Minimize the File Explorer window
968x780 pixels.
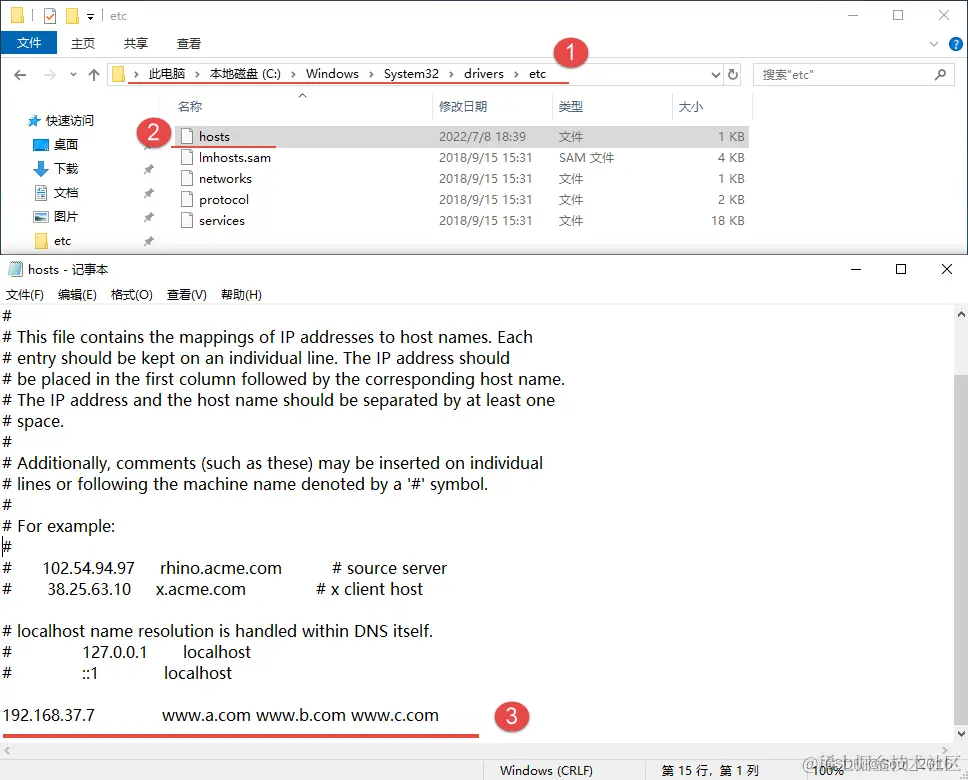853,15
